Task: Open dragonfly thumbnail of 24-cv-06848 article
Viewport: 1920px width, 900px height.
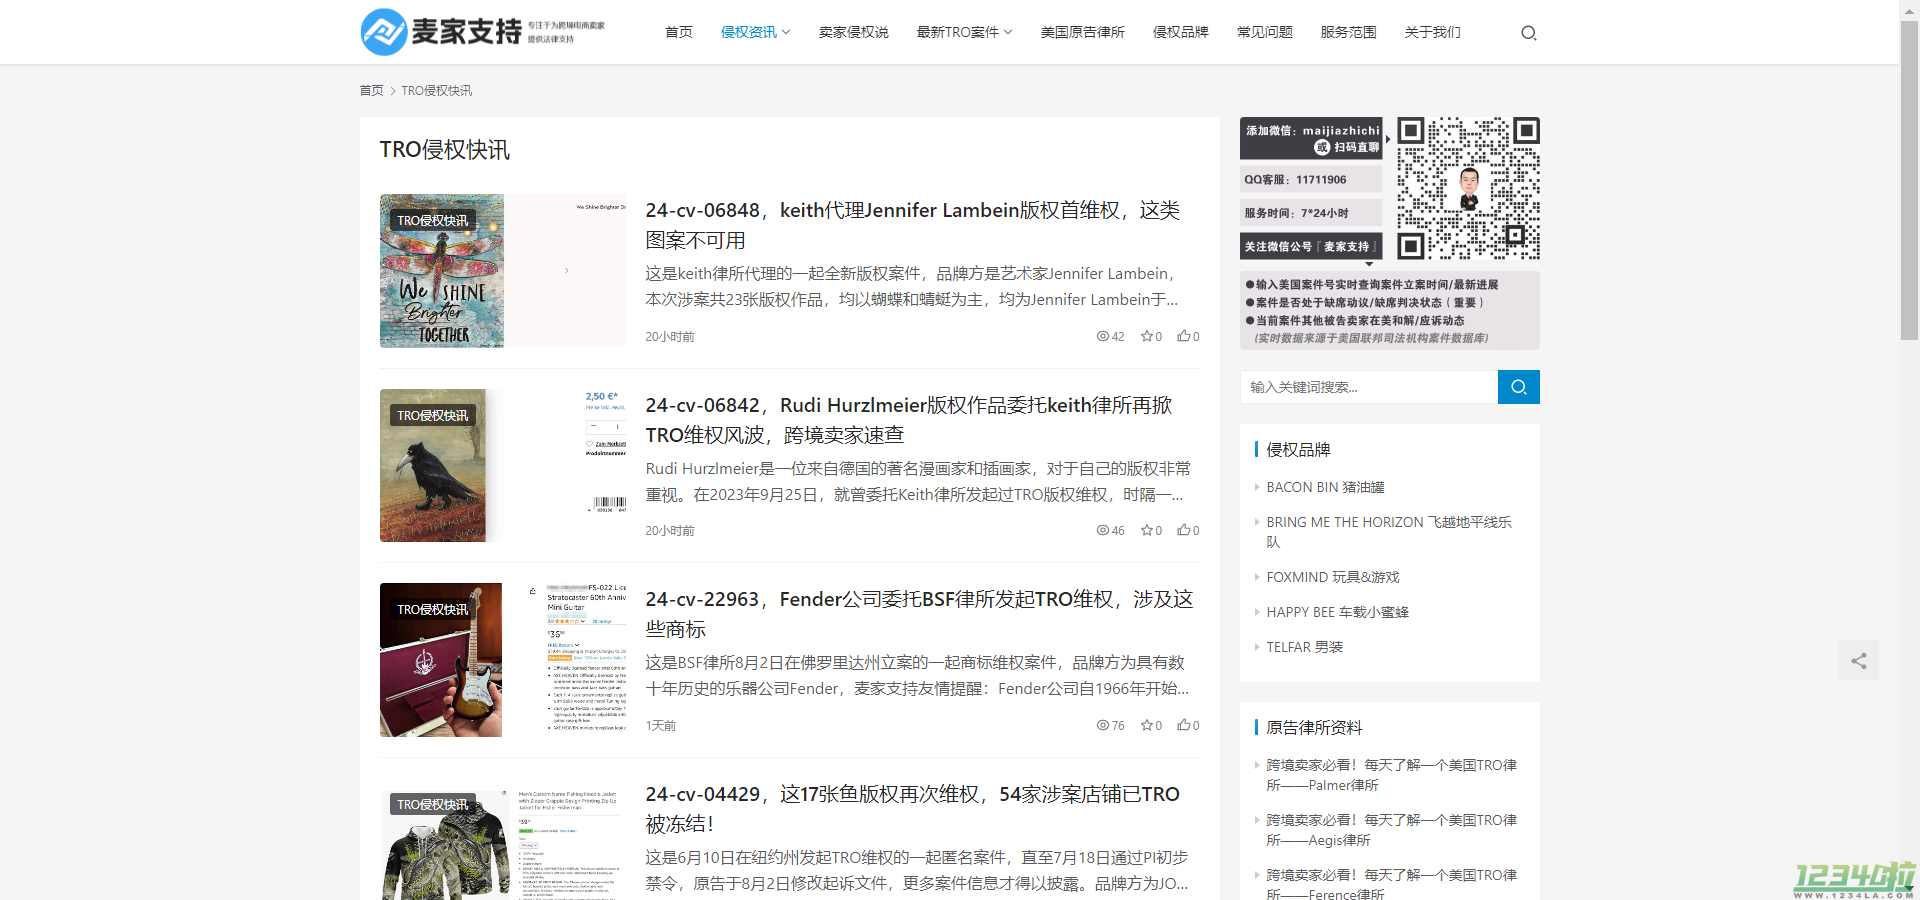Action: tap(502, 271)
